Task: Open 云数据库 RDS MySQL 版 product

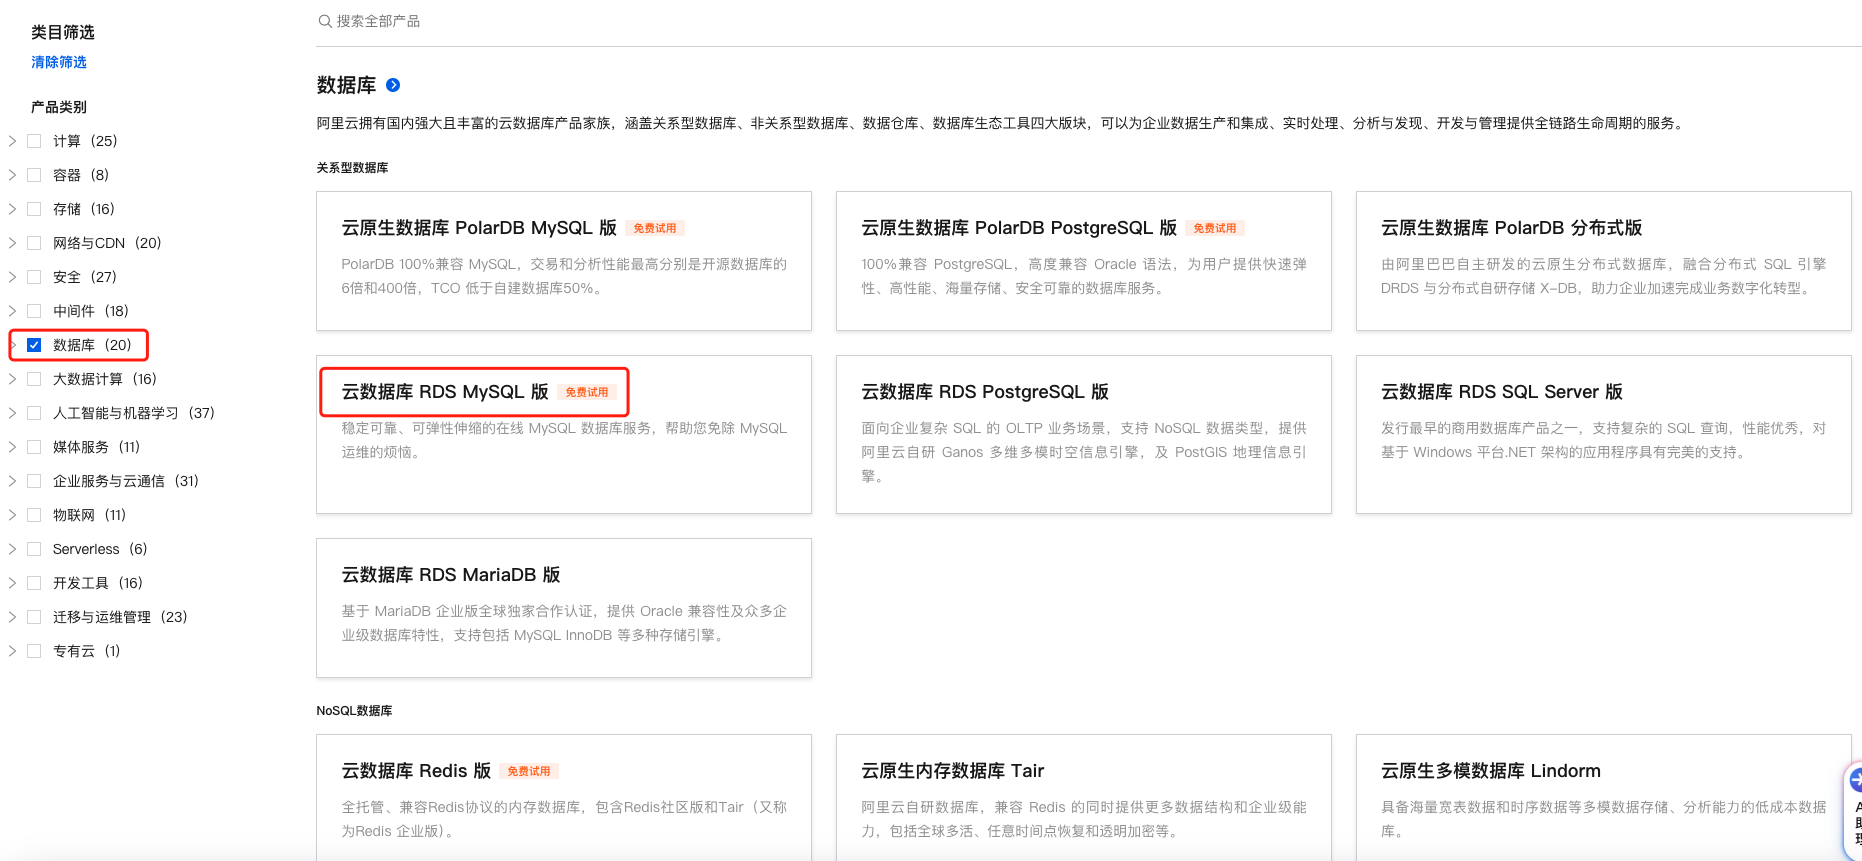Action: (x=445, y=392)
